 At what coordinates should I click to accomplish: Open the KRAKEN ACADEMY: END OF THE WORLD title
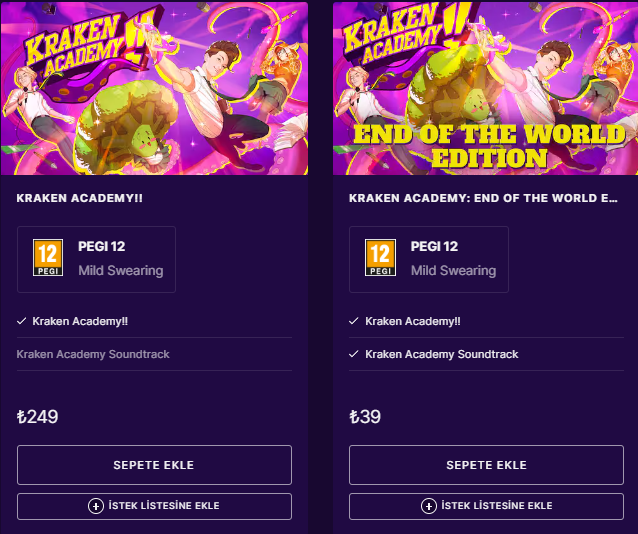click(x=483, y=198)
